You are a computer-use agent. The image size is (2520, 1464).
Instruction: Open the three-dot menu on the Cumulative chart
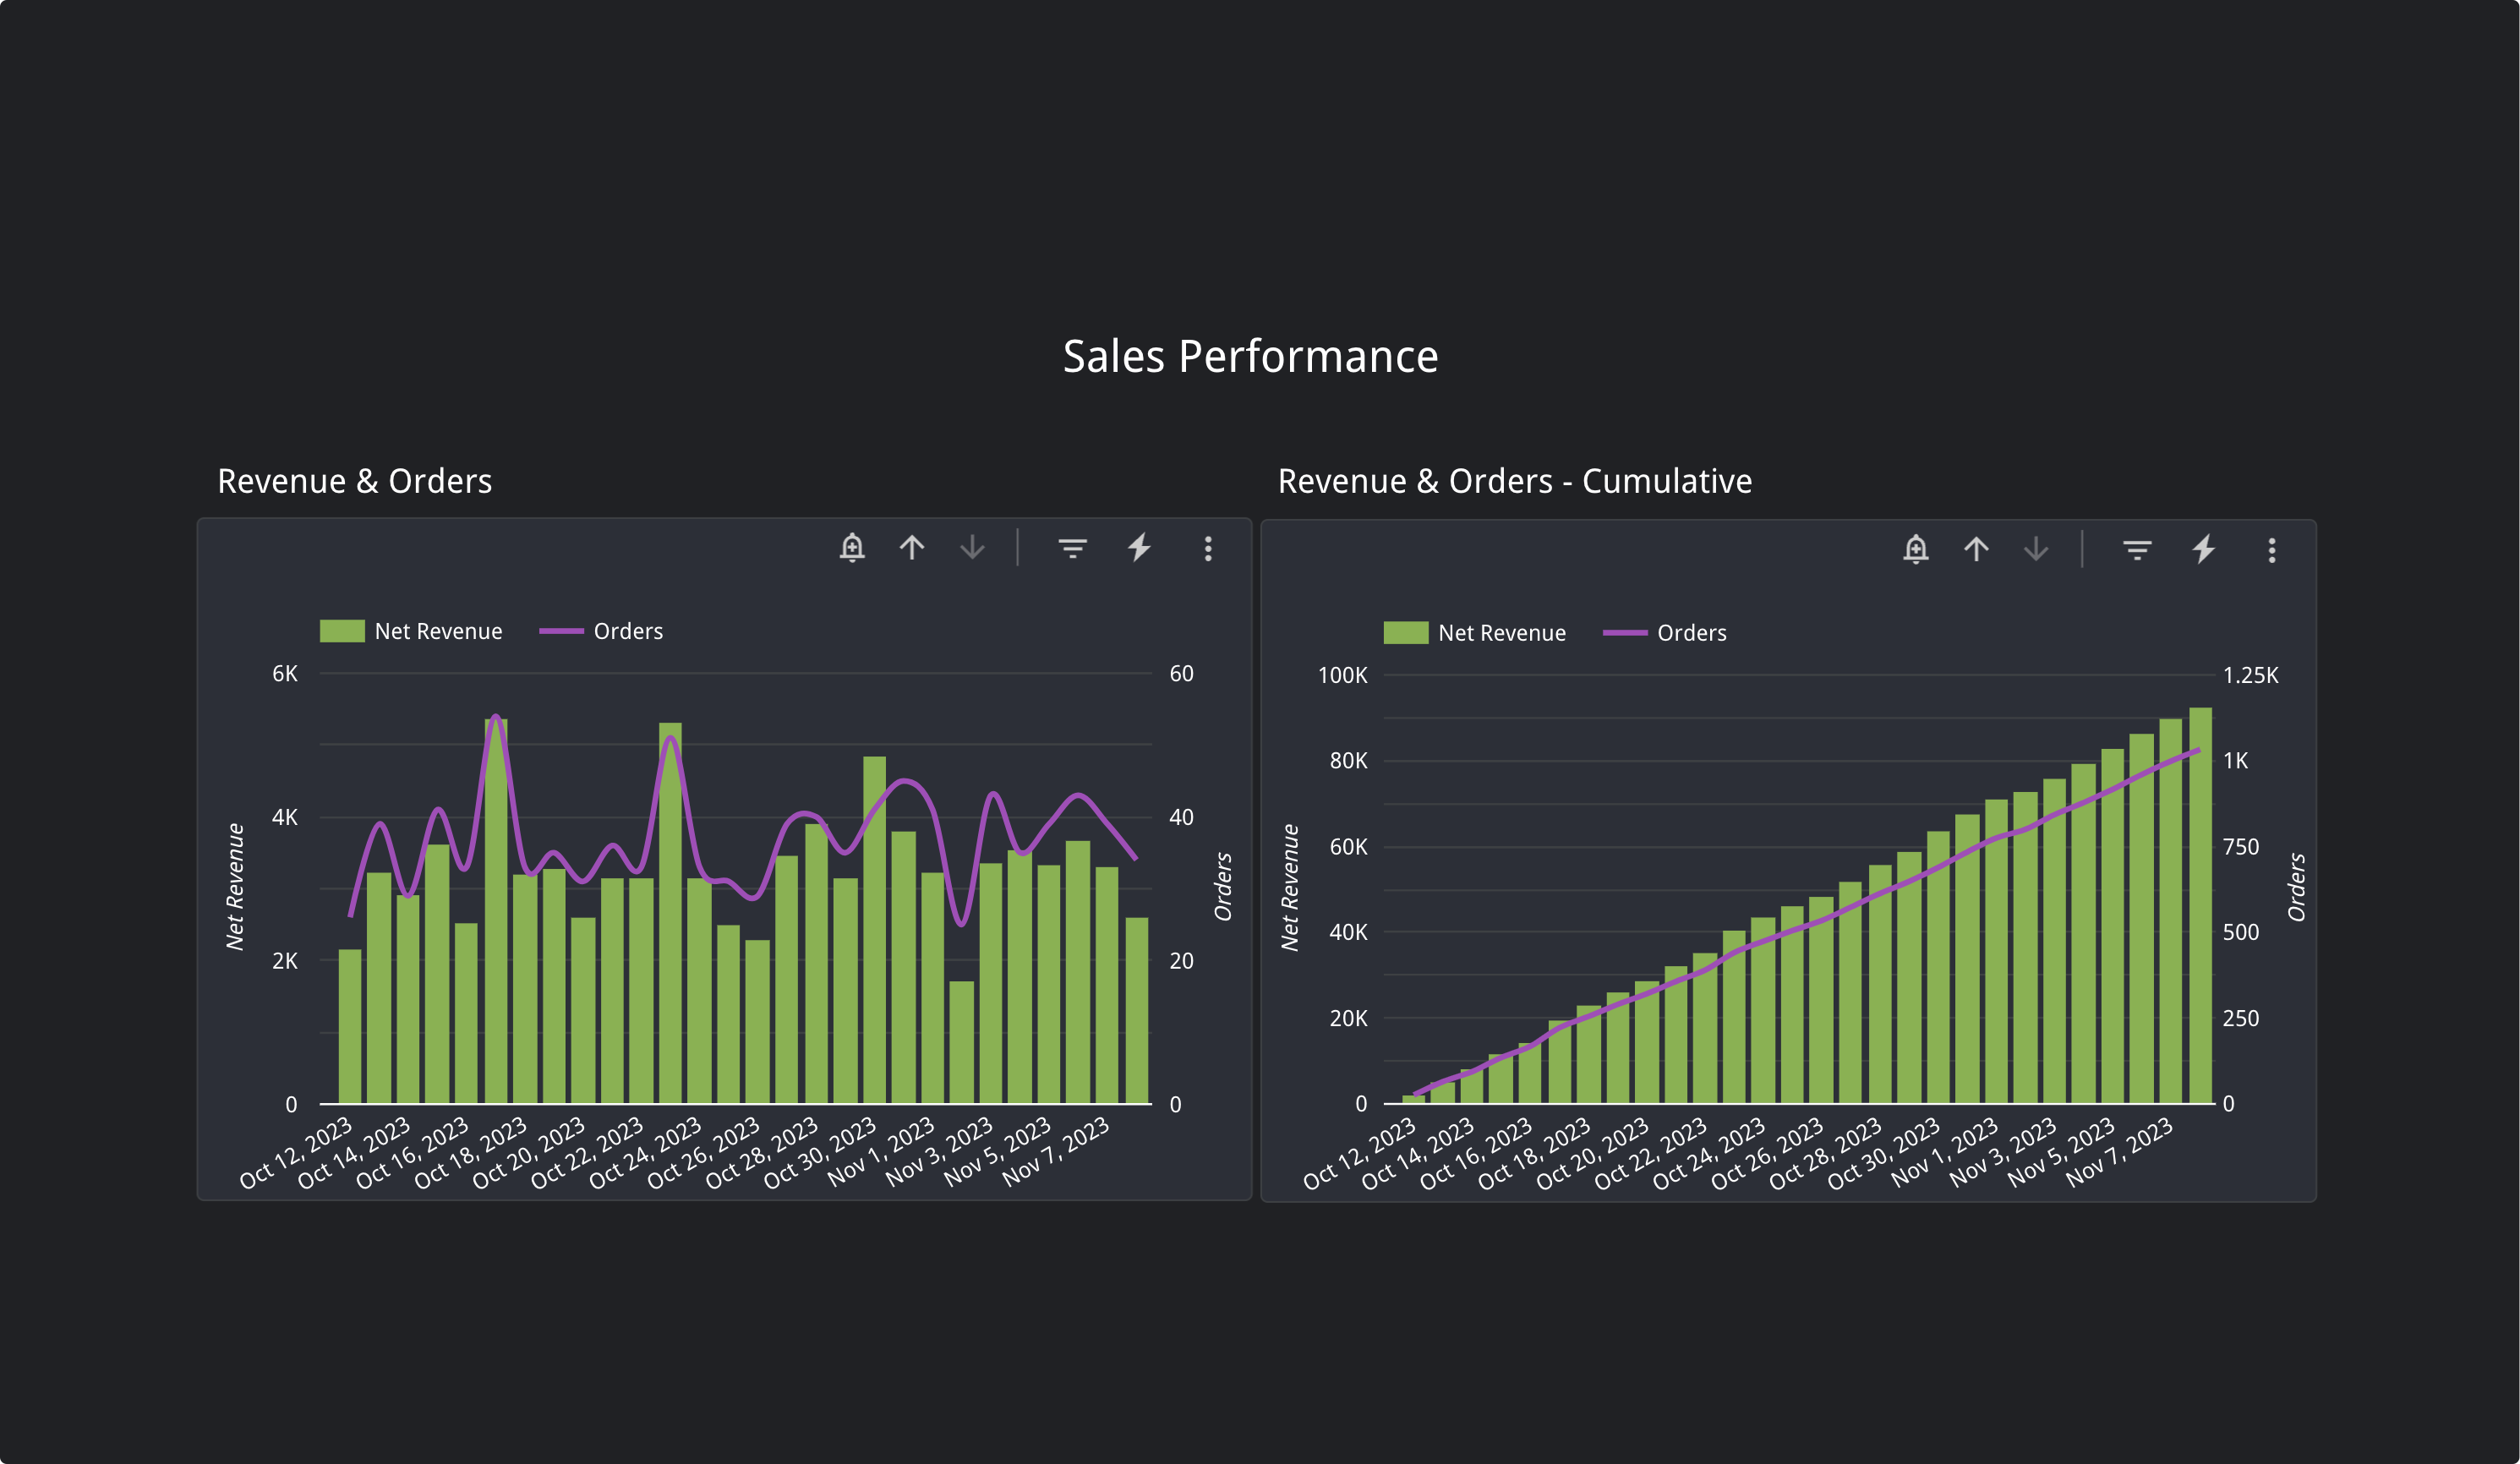(x=2272, y=550)
